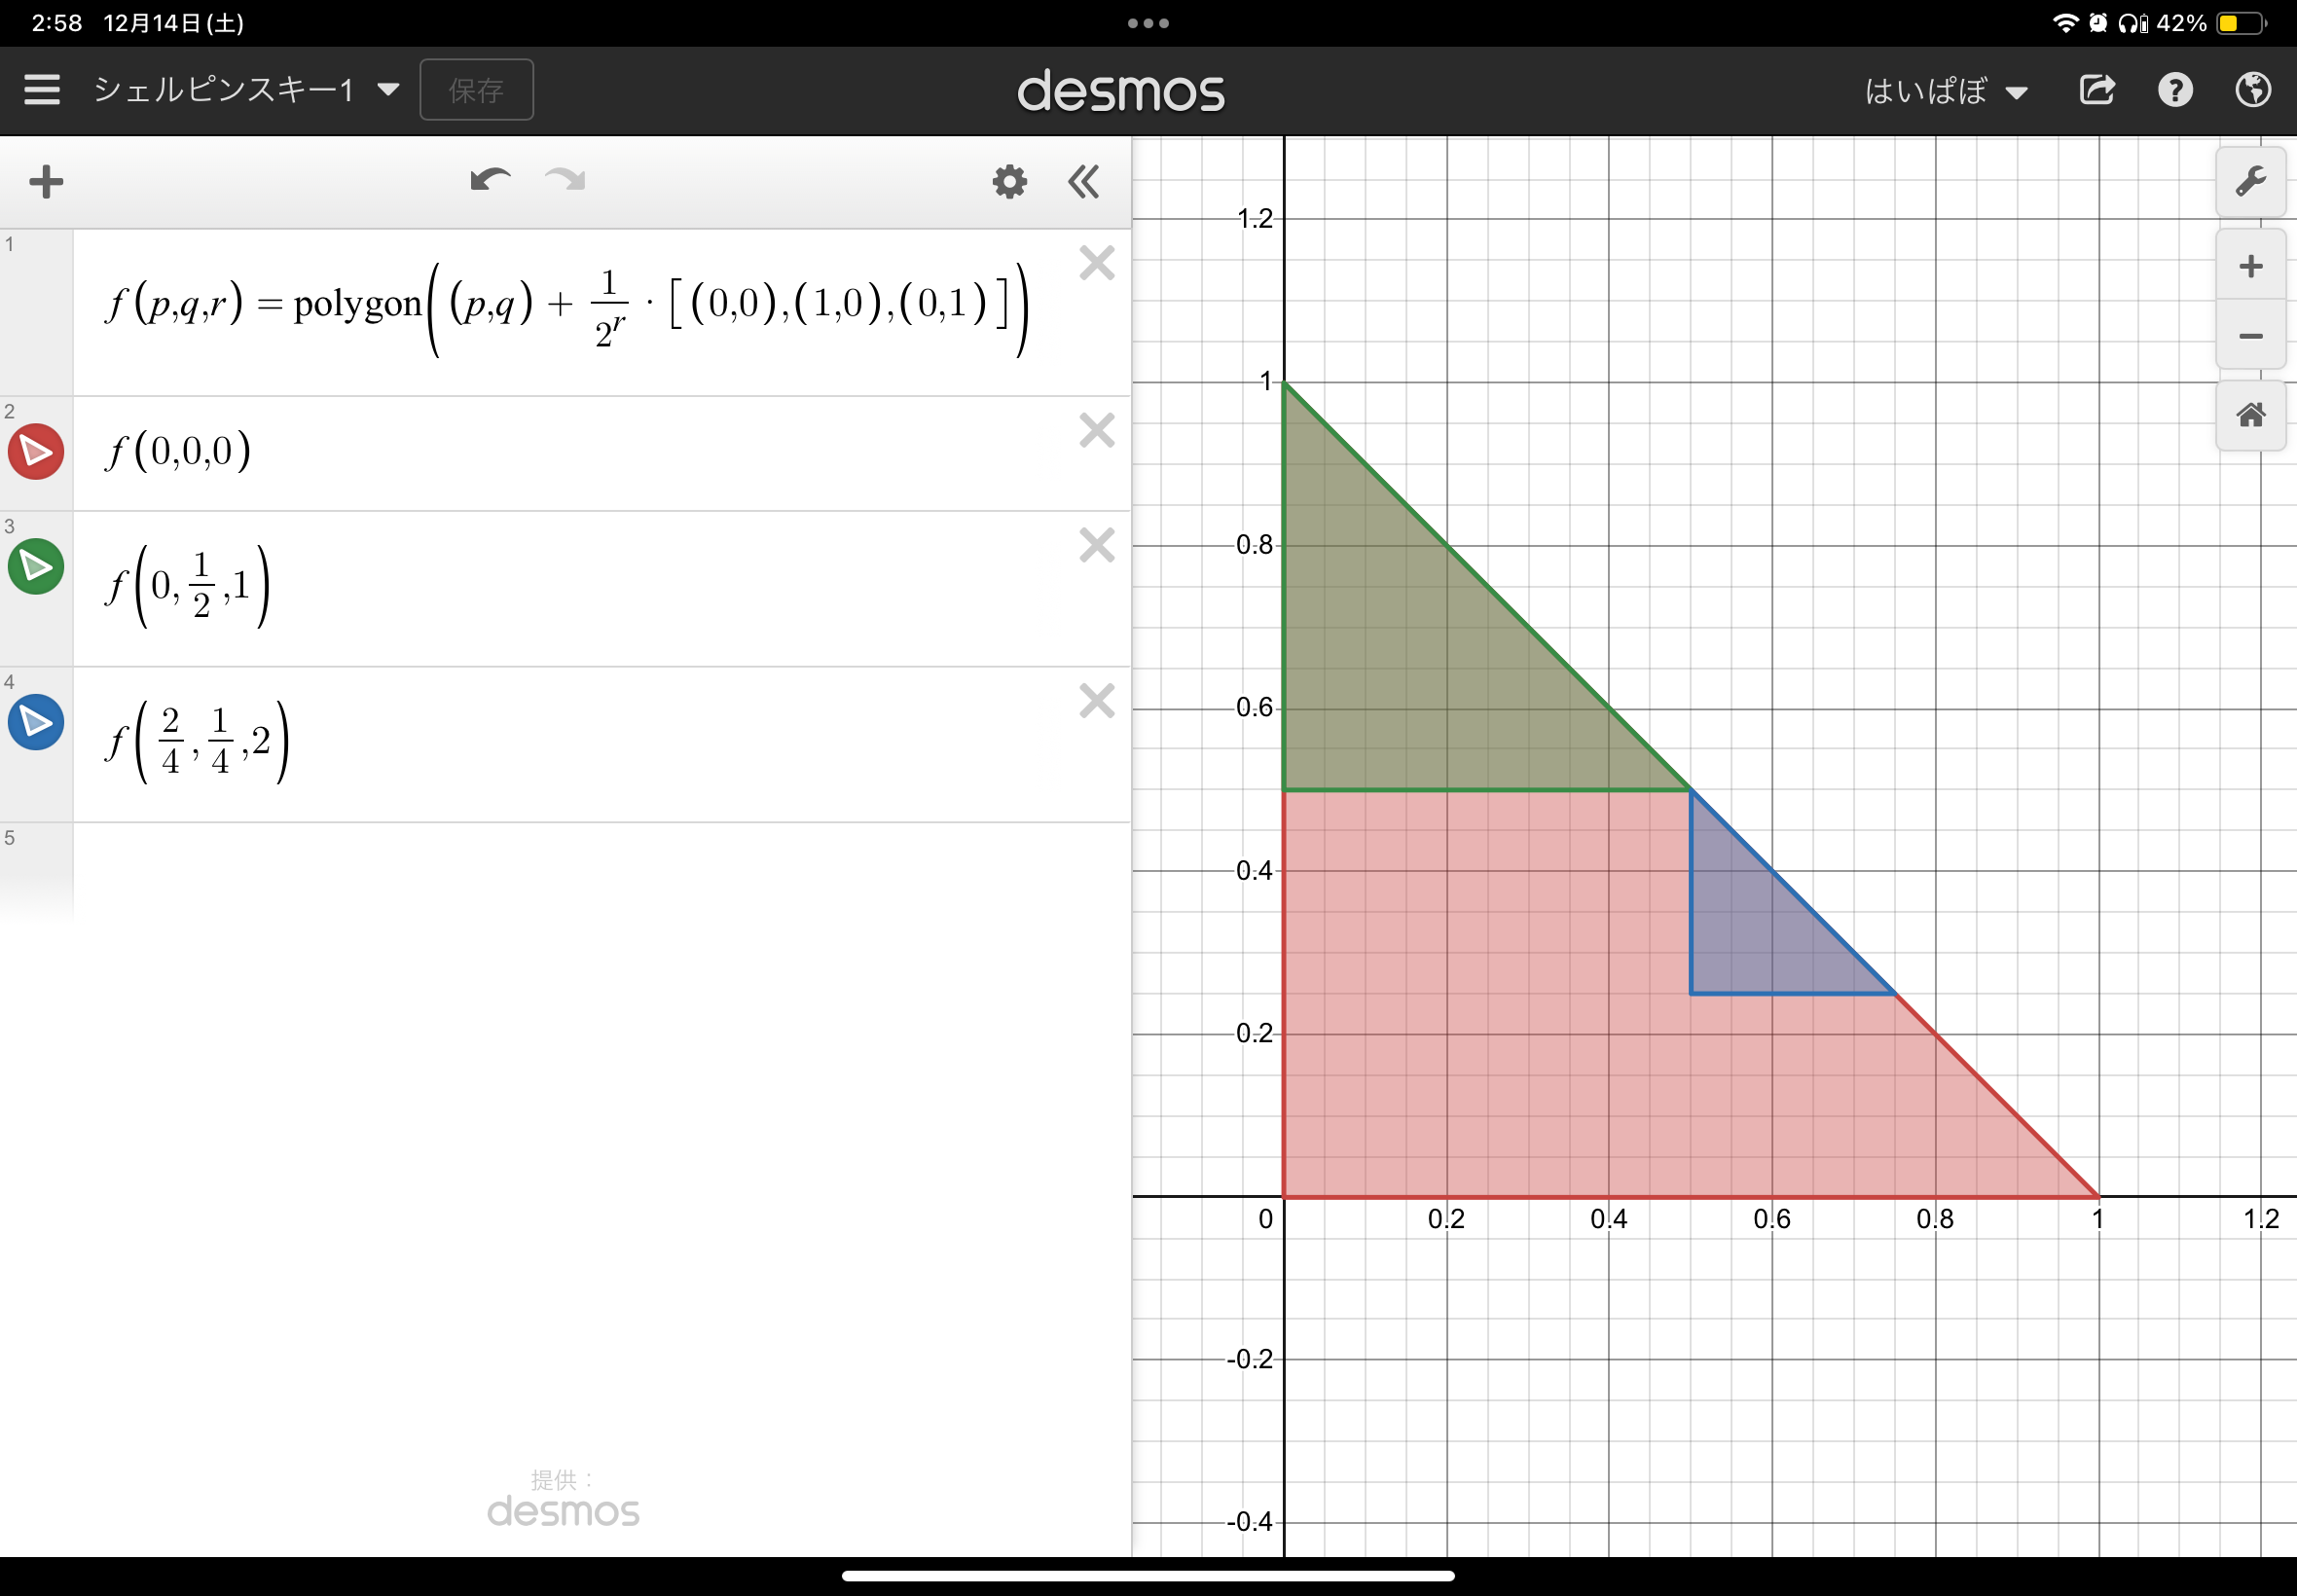Zoom in on the graph
Screen dimensions: 2297x1596
2251,264
